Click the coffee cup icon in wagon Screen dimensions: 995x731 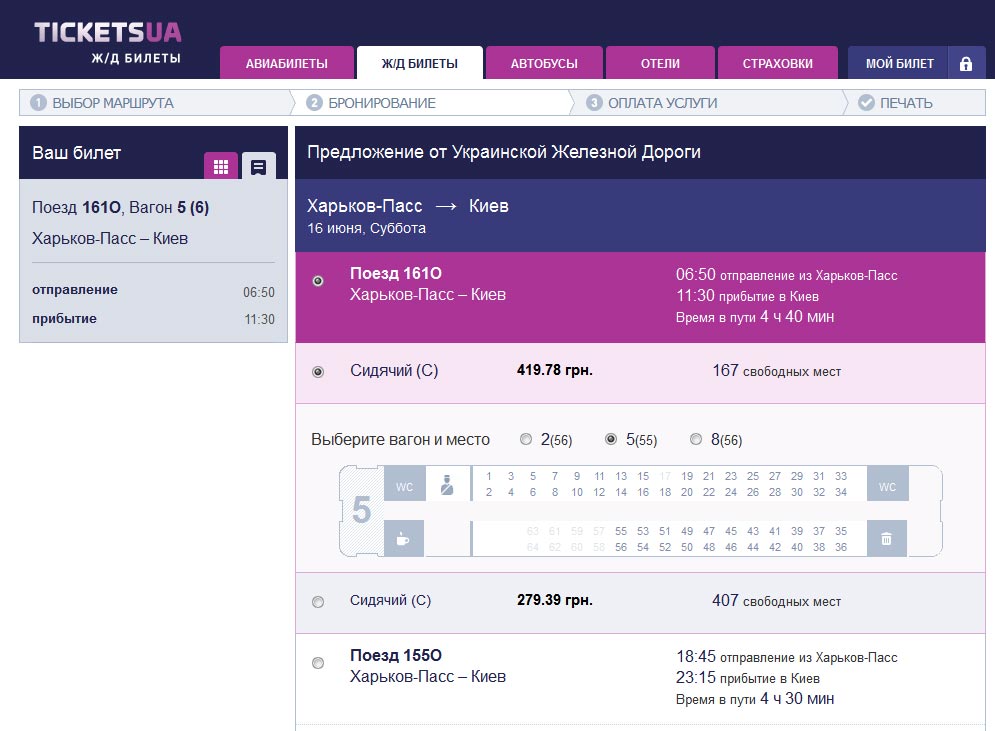point(404,539)
